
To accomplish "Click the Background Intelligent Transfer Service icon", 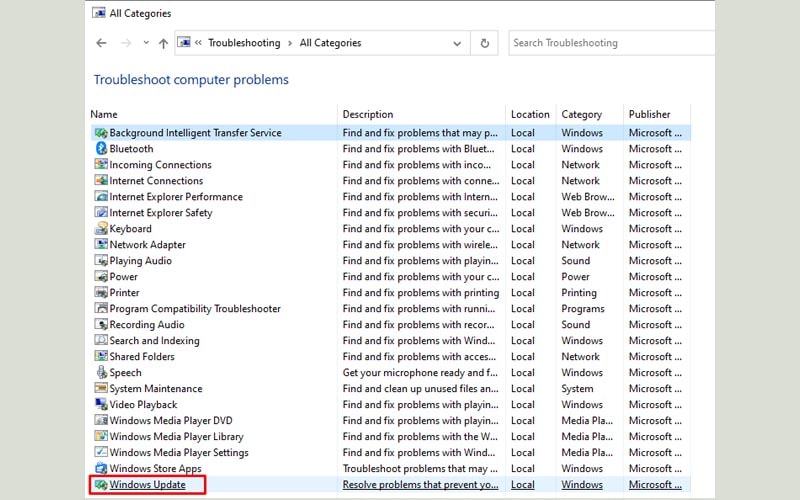I will [101, 133].
